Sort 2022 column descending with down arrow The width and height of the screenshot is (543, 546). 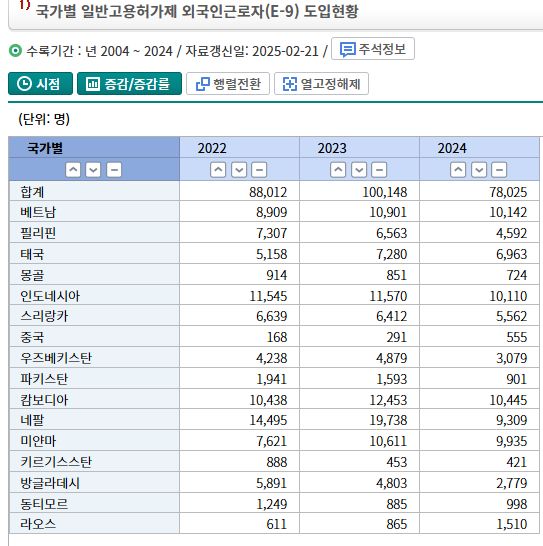239,170
